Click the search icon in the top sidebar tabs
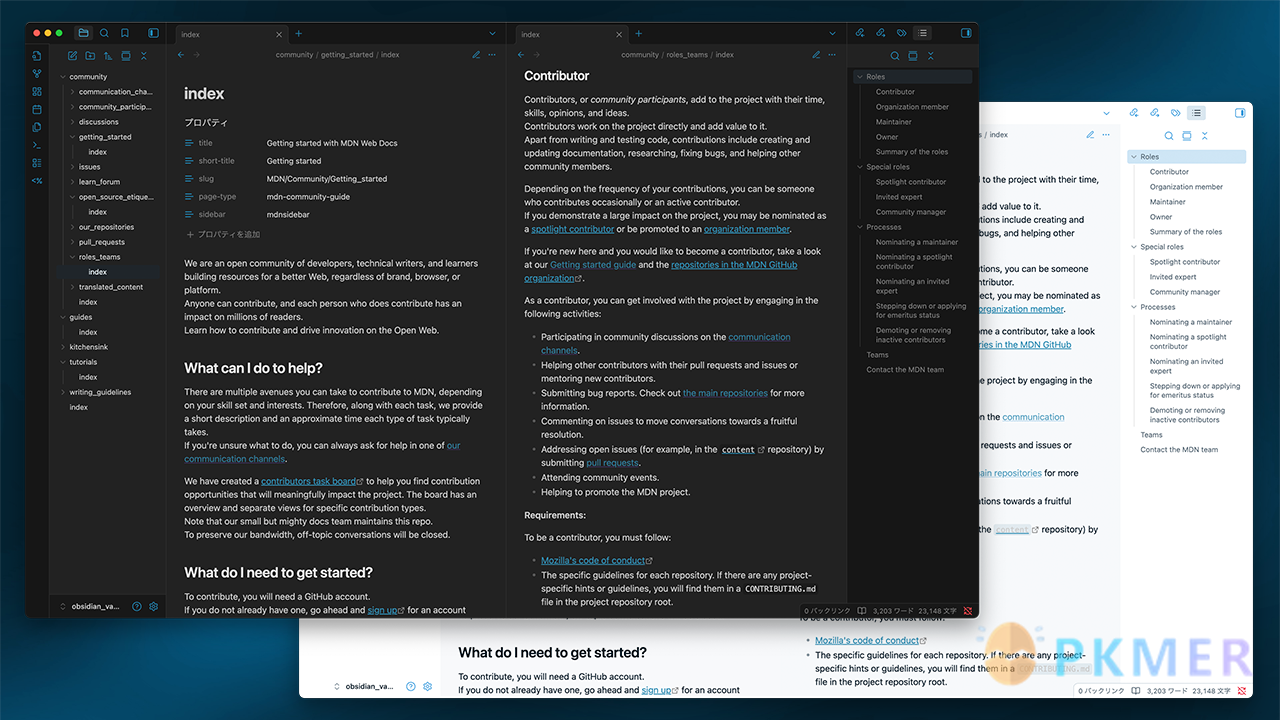Screen dimensions: 1280x720 (x=104, y=33)
